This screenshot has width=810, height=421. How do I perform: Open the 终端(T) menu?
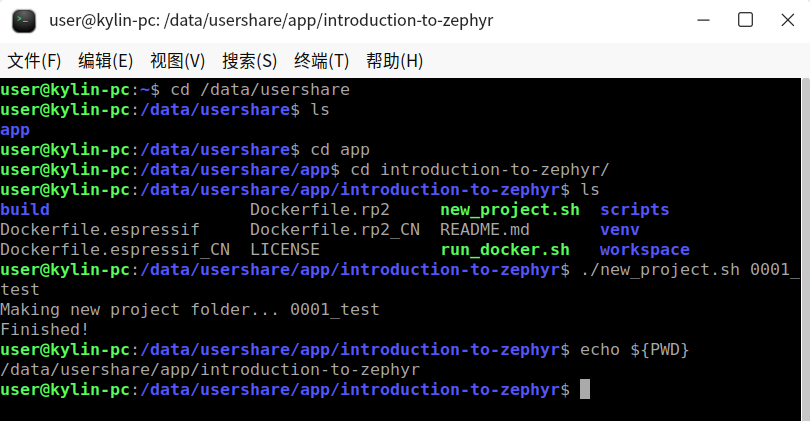pyautogui.click(x=321, y=61)
